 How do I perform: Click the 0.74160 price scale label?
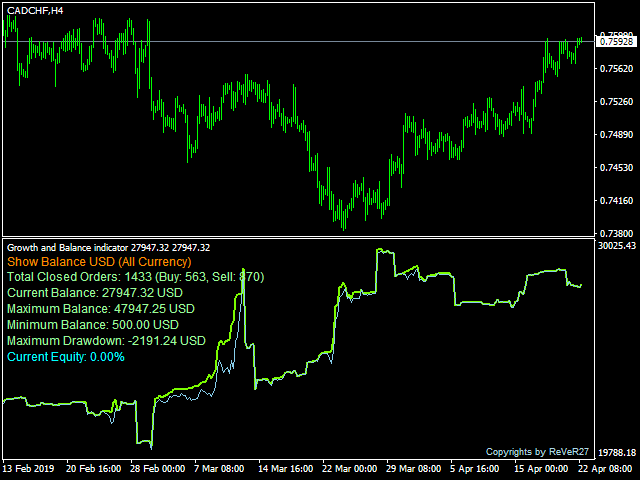coord(616,200)
